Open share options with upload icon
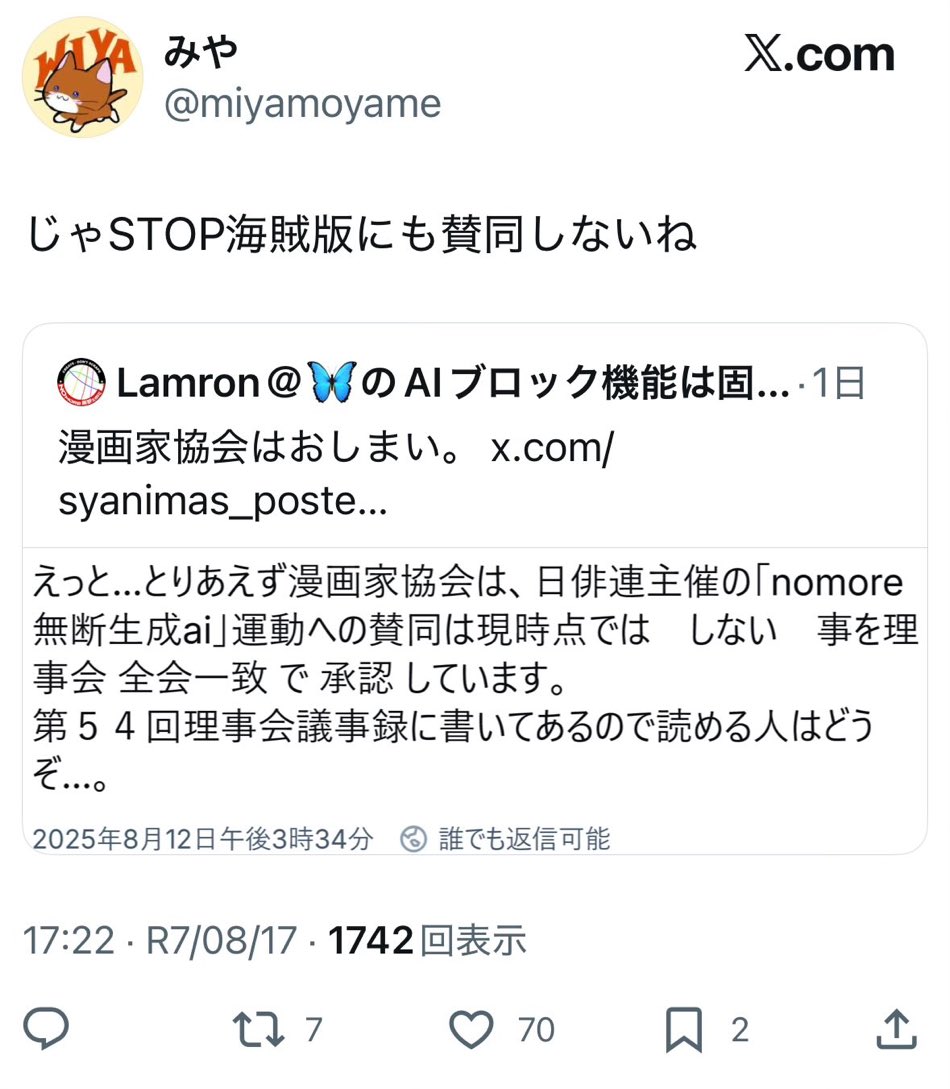This screenshot has width=950, height=1089. (x=897, y=1029)
